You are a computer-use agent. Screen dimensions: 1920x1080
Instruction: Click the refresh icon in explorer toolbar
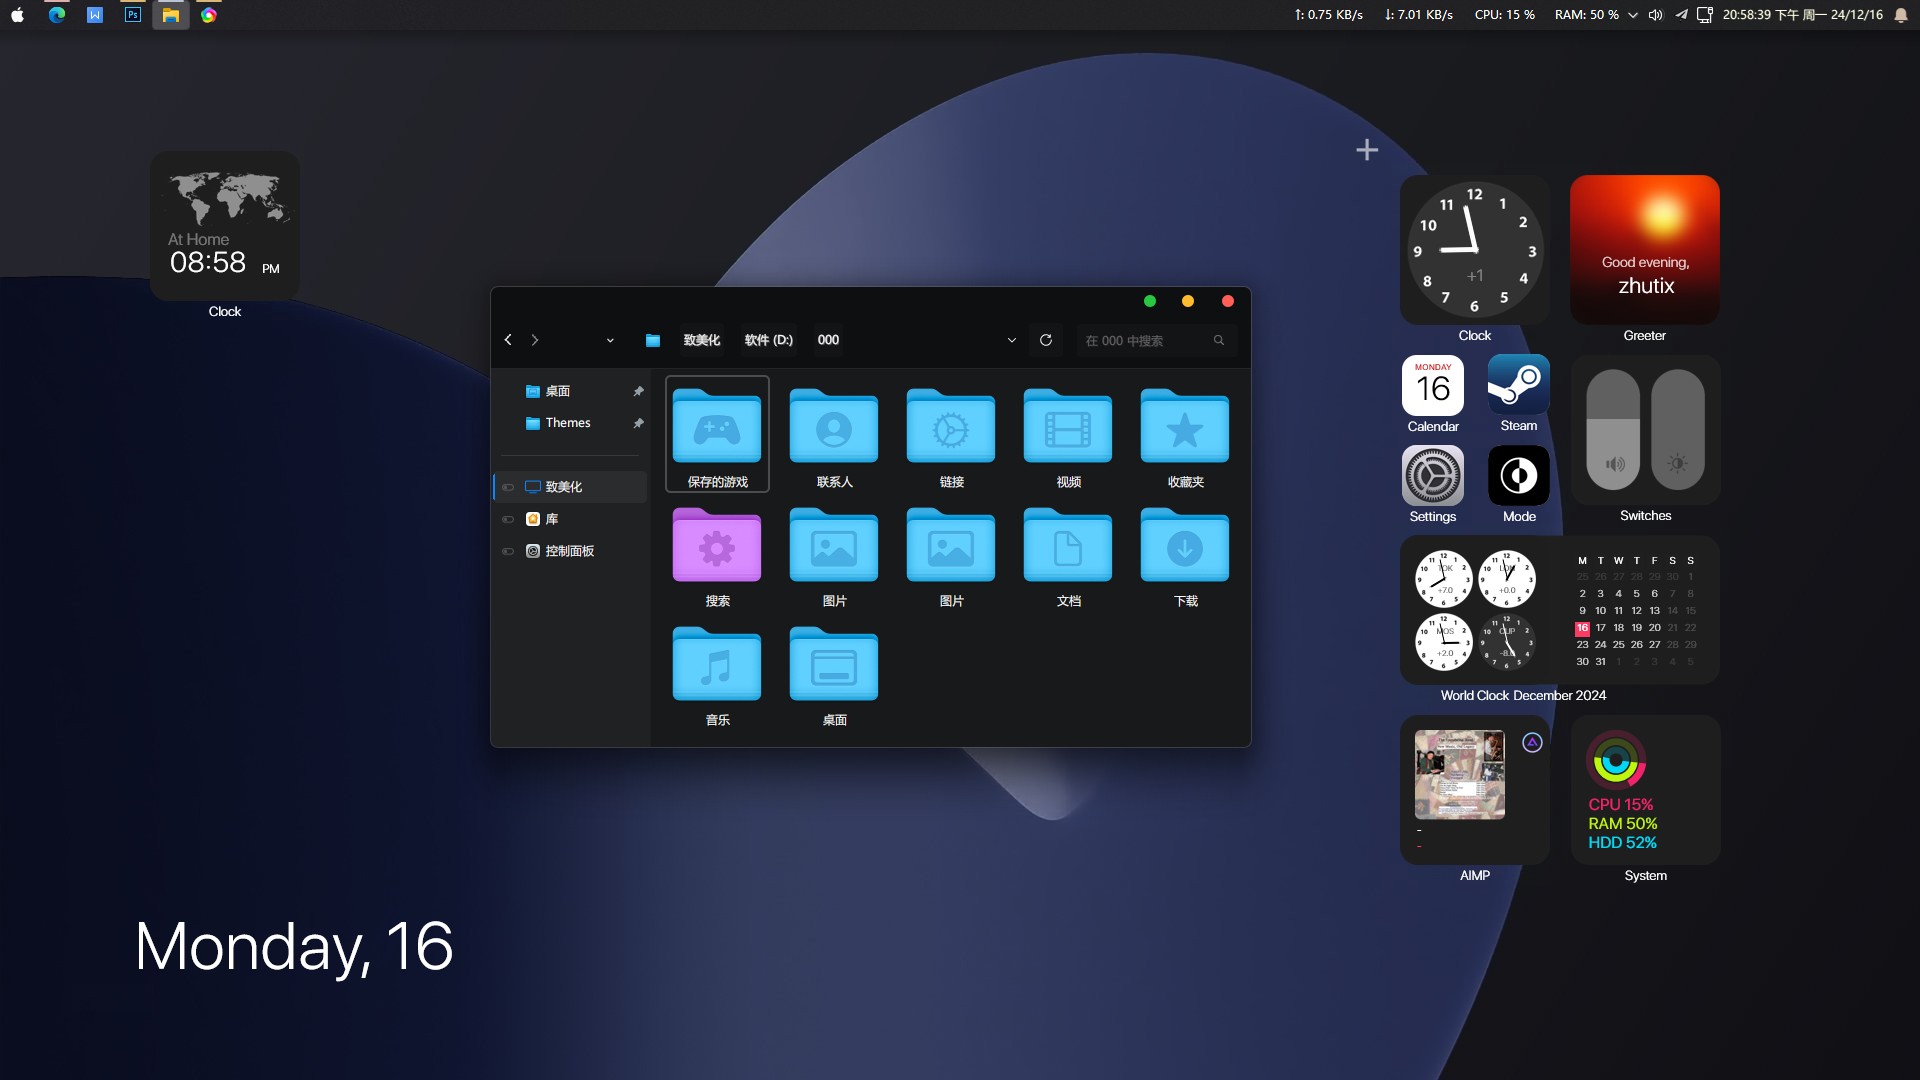point(1046,340)
